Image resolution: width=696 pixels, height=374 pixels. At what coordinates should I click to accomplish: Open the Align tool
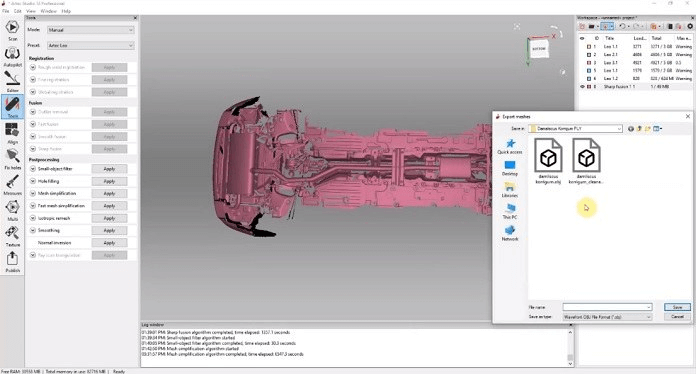click(12, 133)
